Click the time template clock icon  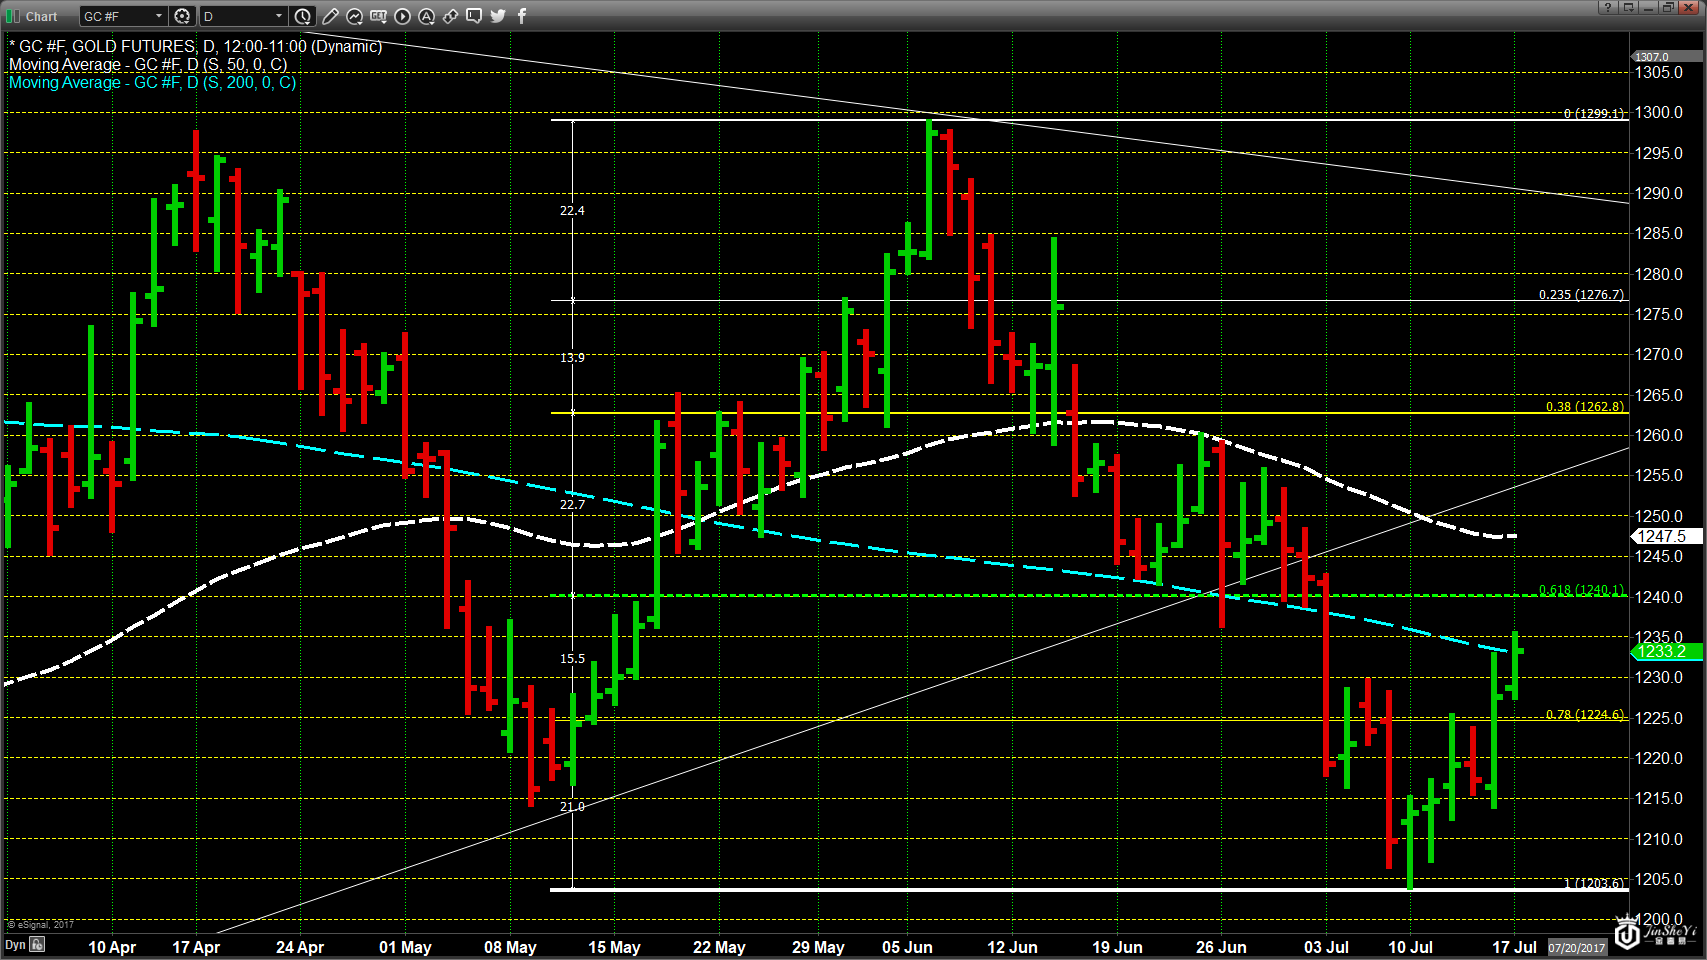pyautogui.click(x=303, y=16)
